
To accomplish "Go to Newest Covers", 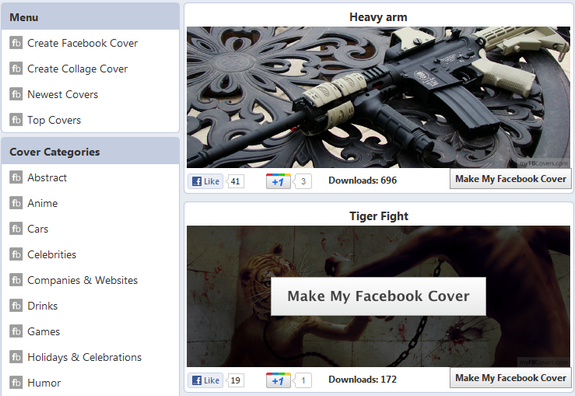I will click(x=63, y=95).
